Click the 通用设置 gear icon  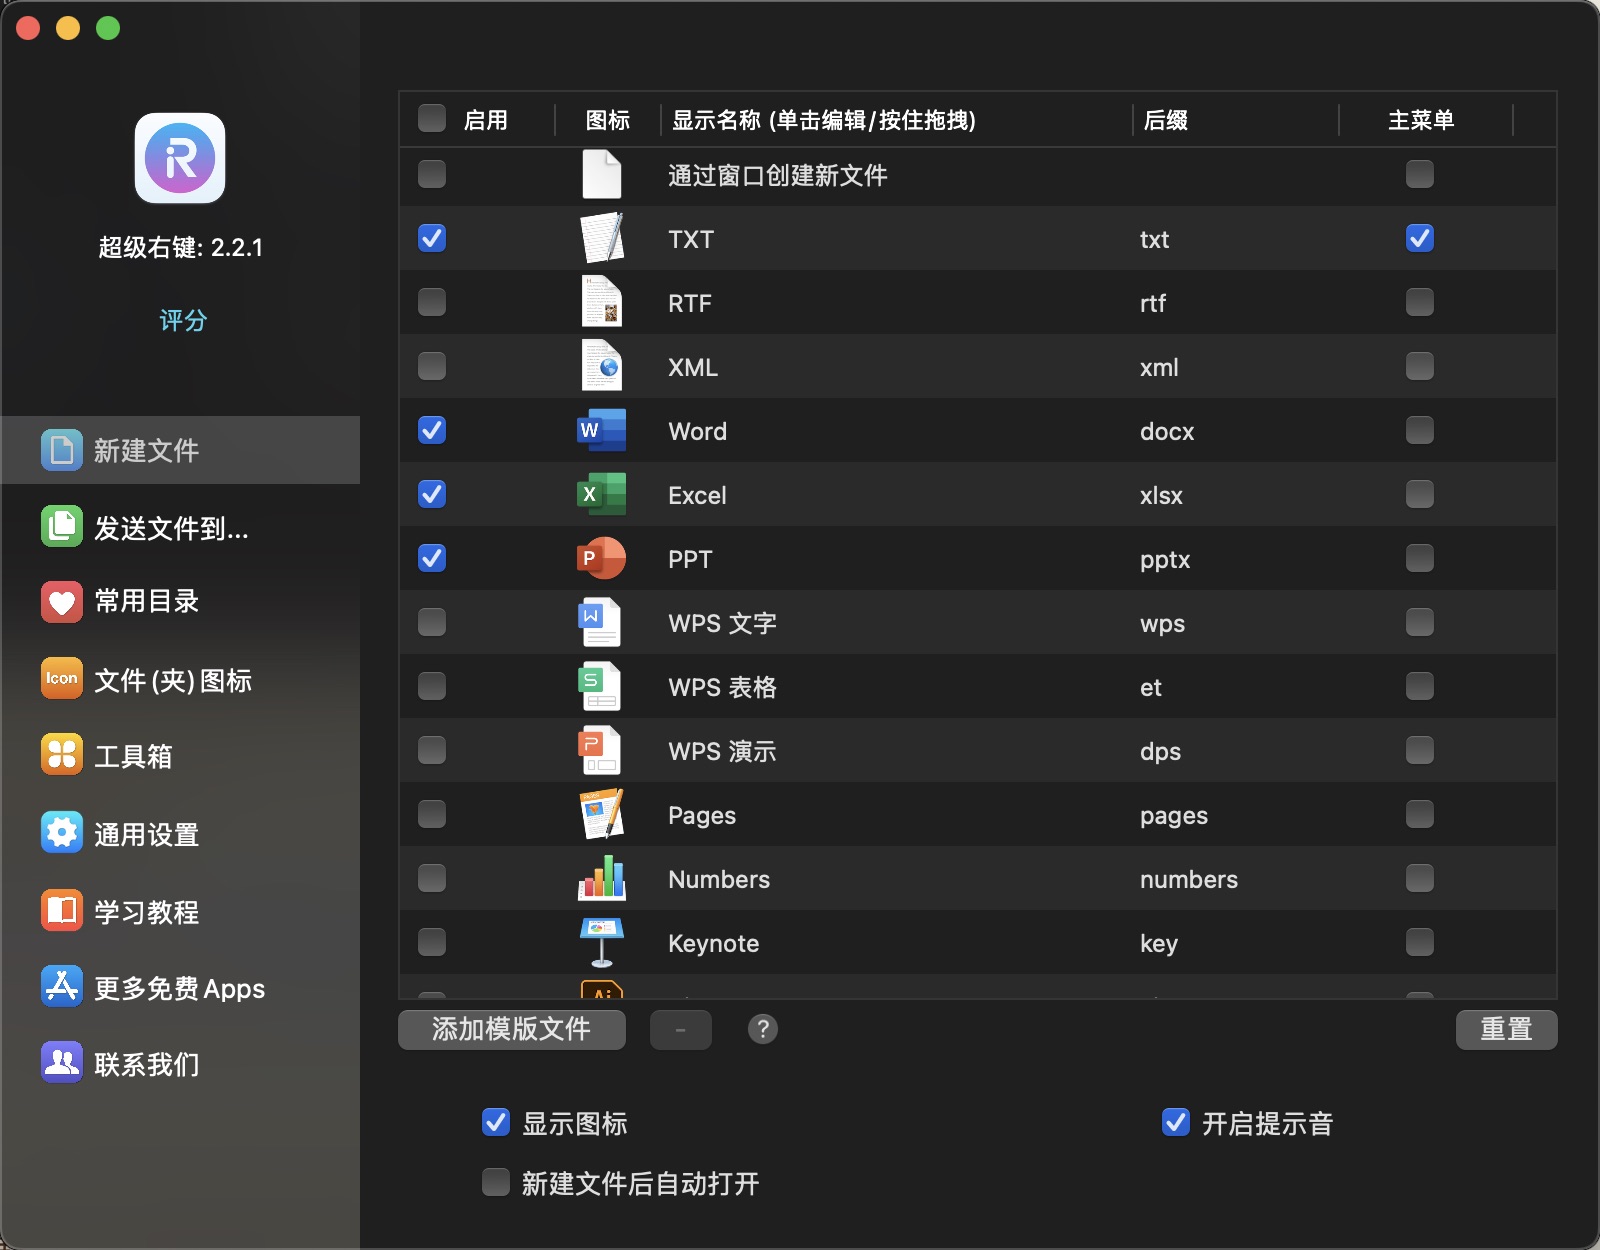click(61, 832)
